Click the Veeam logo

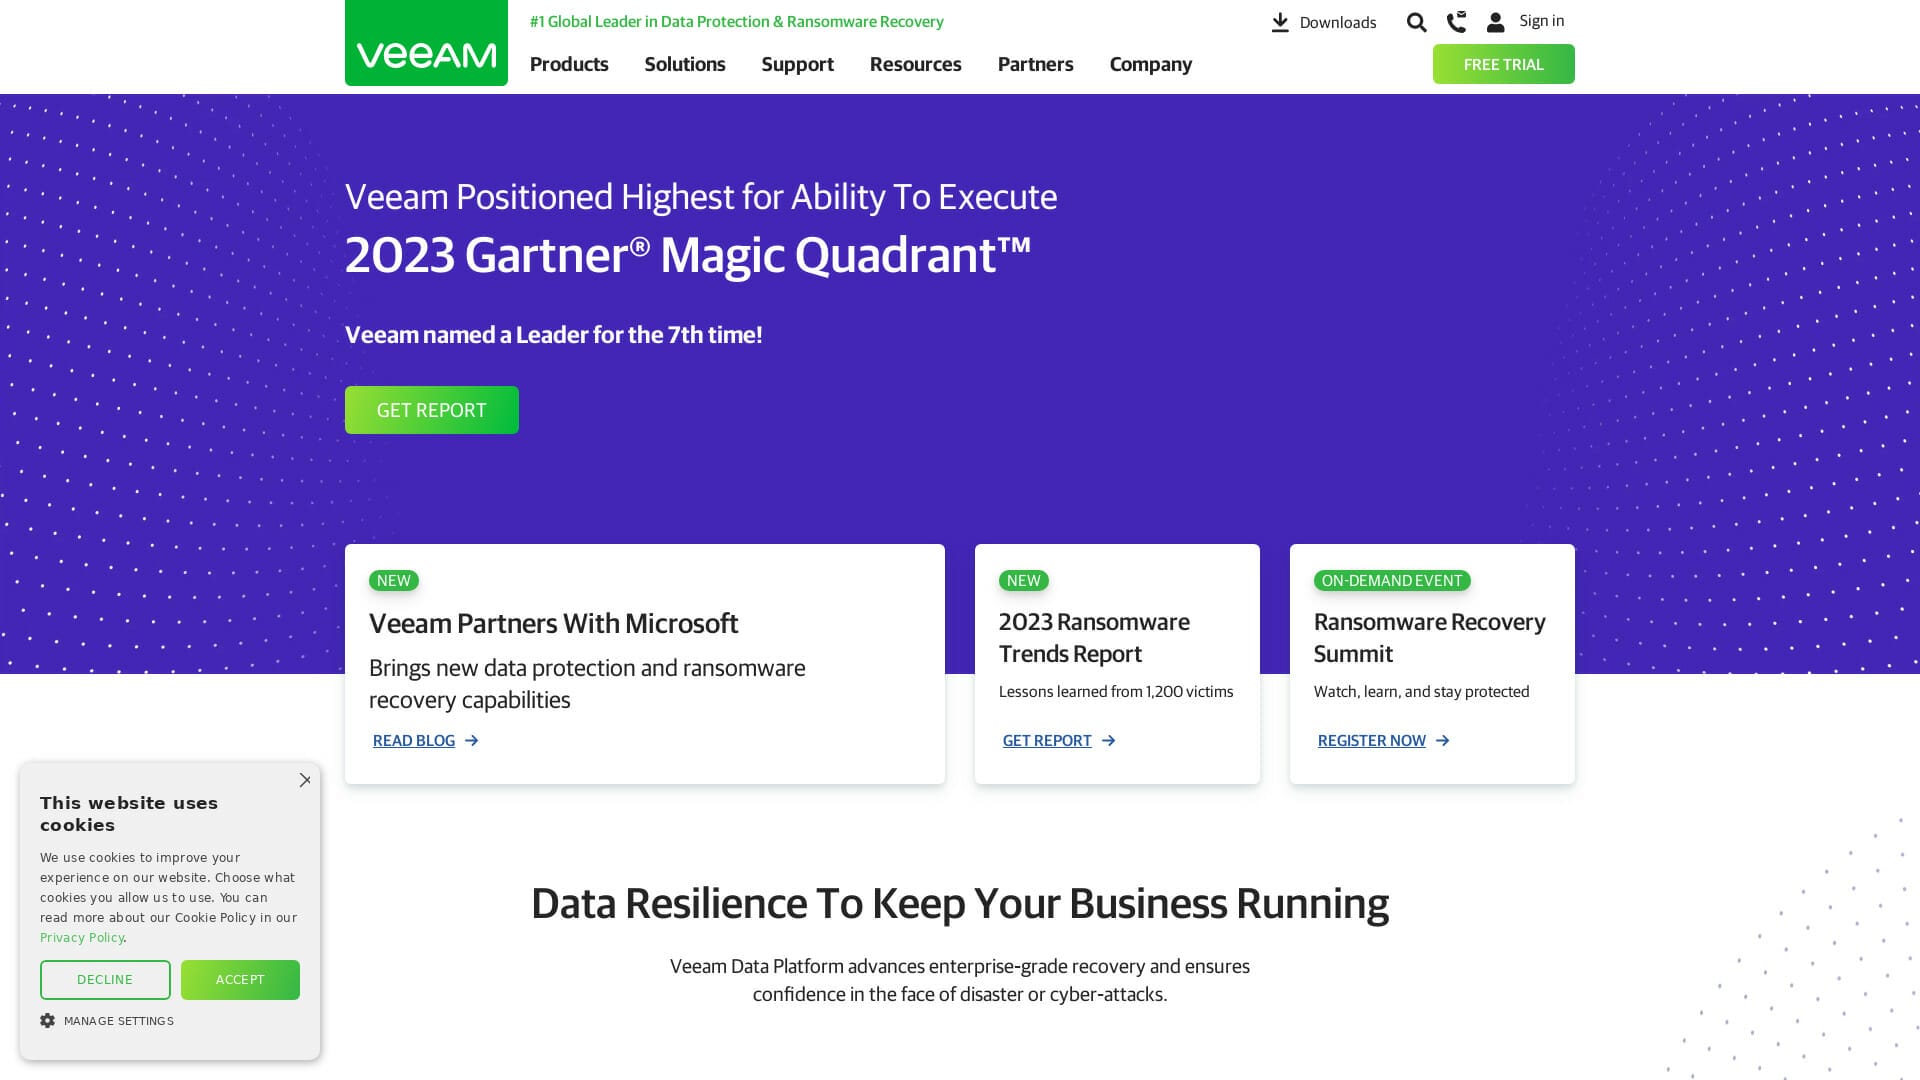426,46
